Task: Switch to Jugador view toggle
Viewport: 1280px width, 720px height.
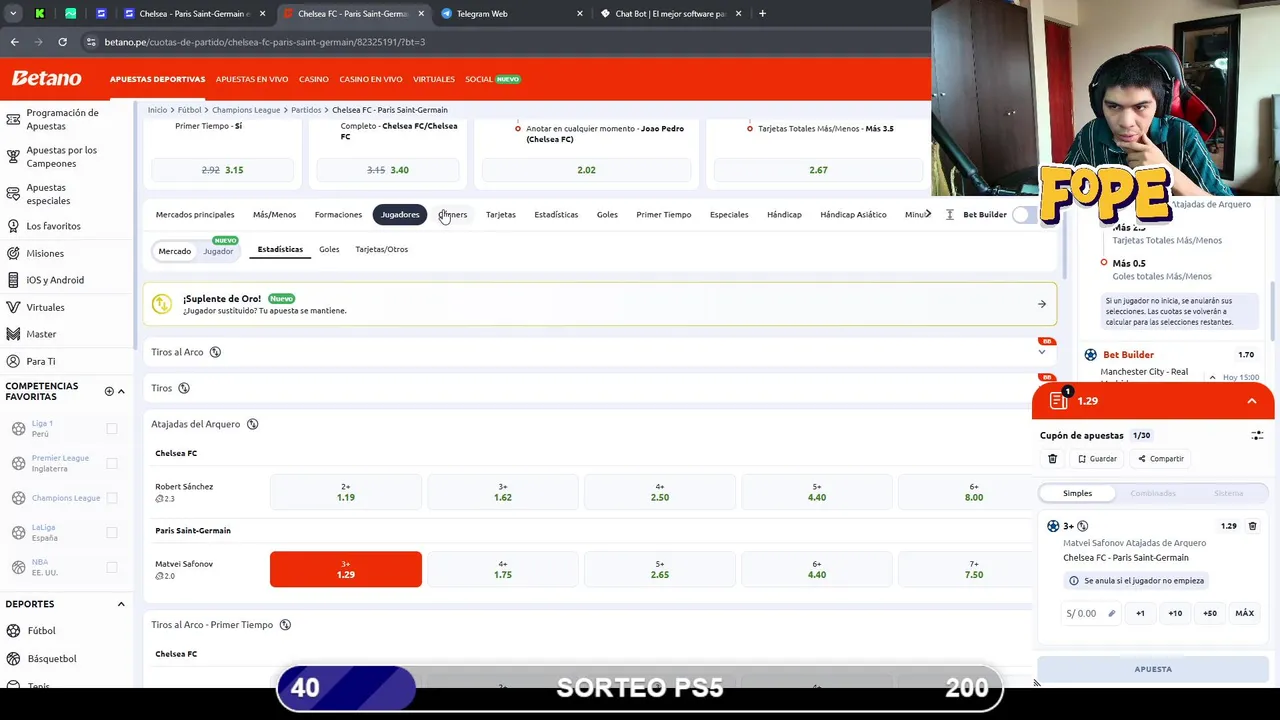Action: point(218,251)
